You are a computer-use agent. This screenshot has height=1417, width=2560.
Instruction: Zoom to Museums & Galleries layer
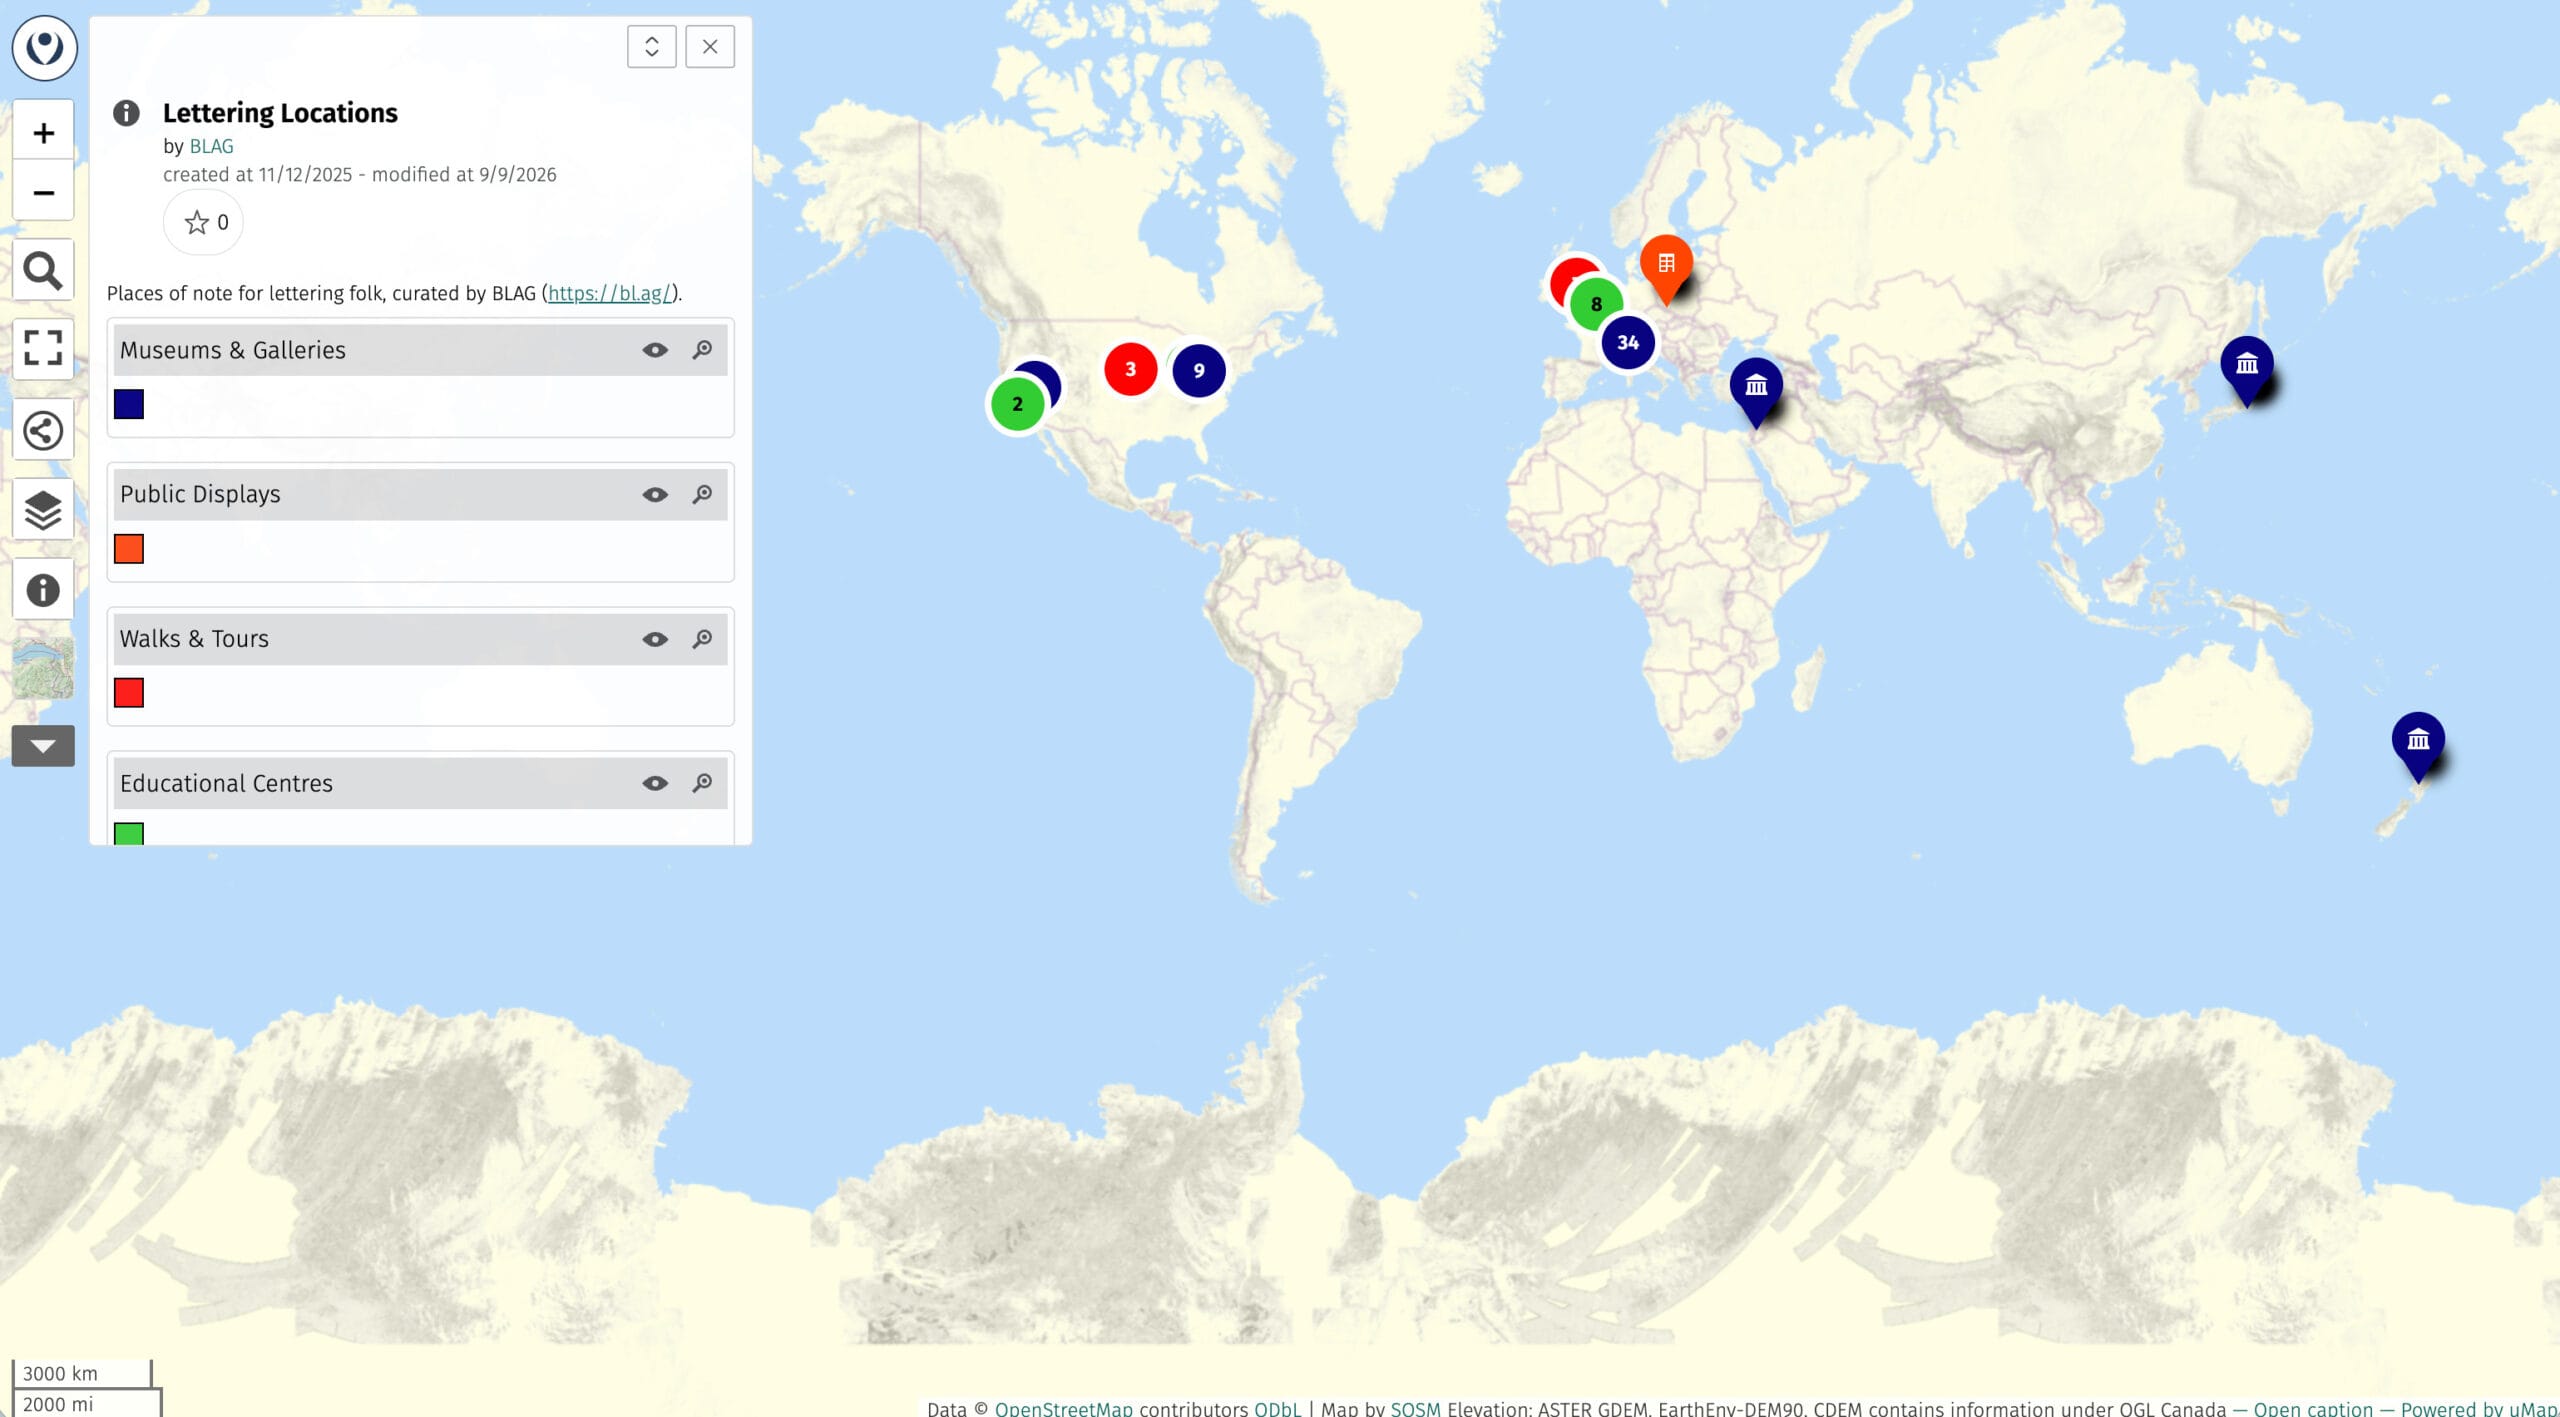coord(703,350)
